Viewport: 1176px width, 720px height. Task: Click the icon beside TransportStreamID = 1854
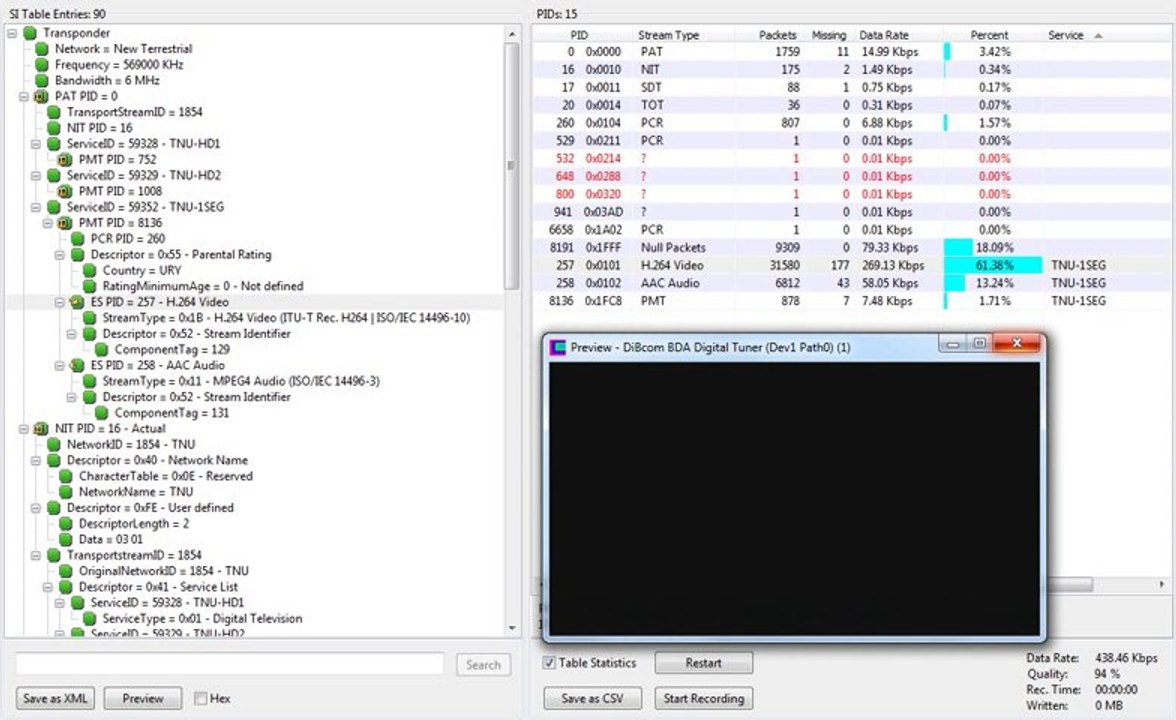click(x=53, y=112)
